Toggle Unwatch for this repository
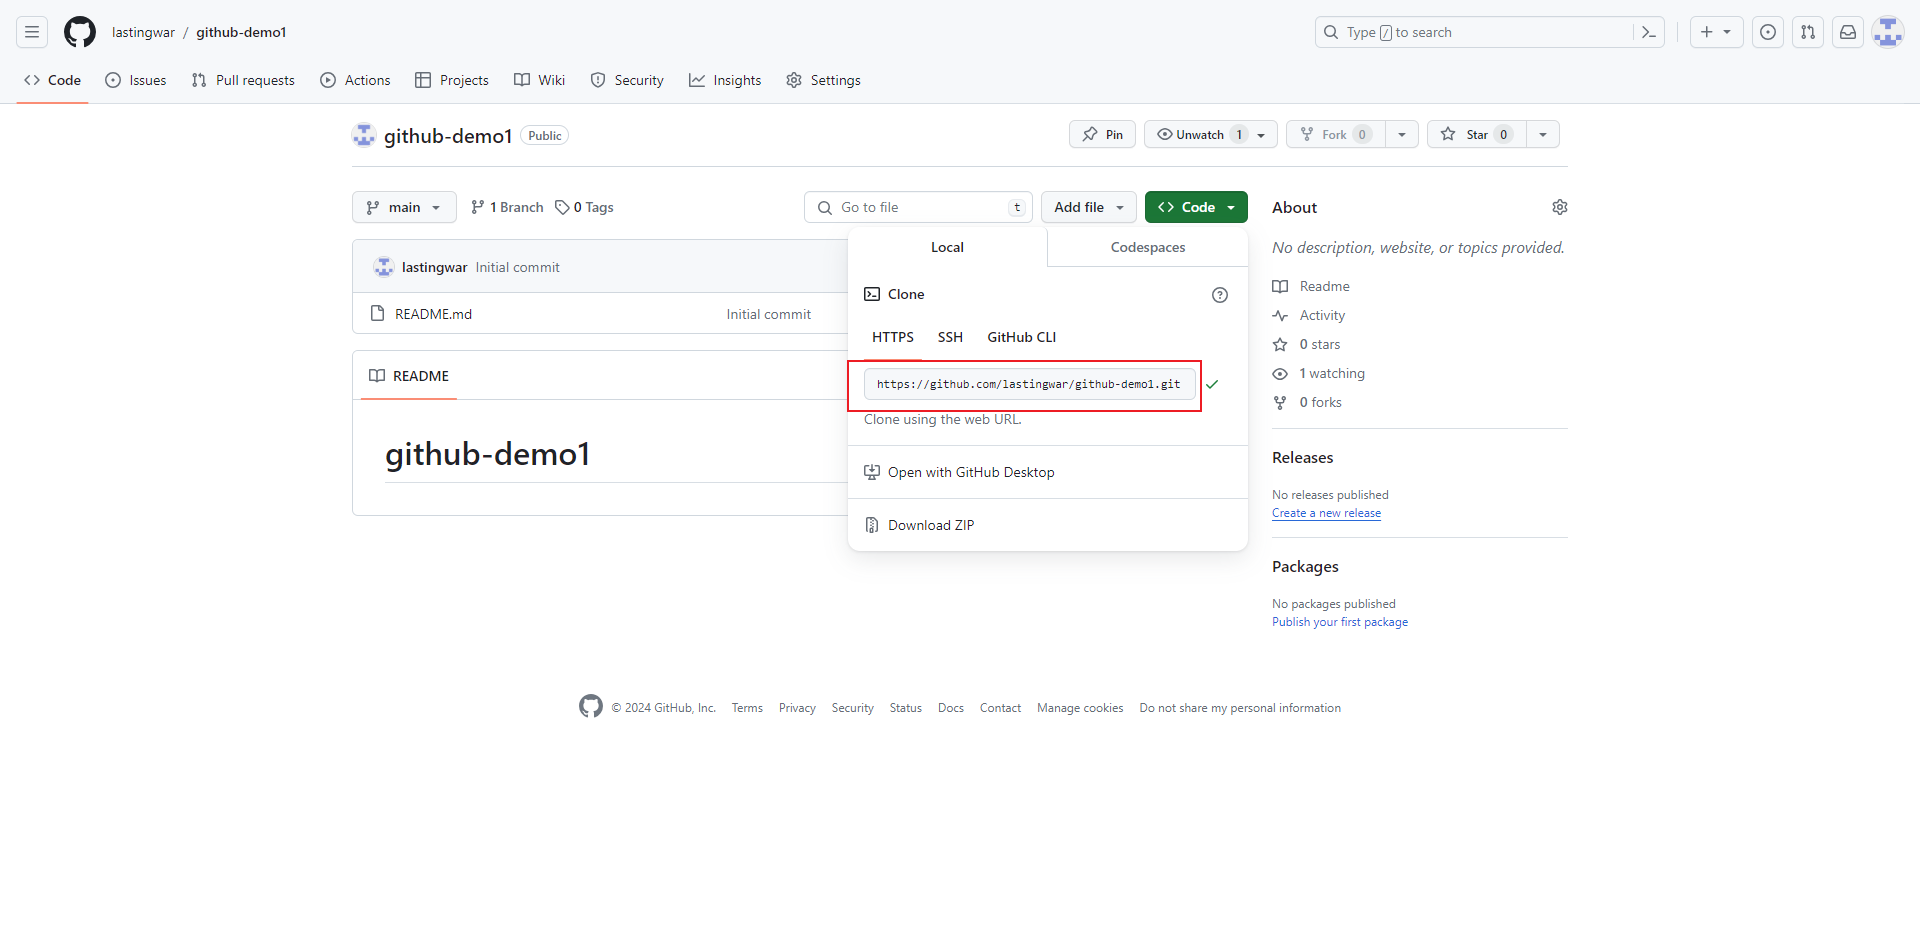This screenshot has height=945, width=1920. 1200,135
